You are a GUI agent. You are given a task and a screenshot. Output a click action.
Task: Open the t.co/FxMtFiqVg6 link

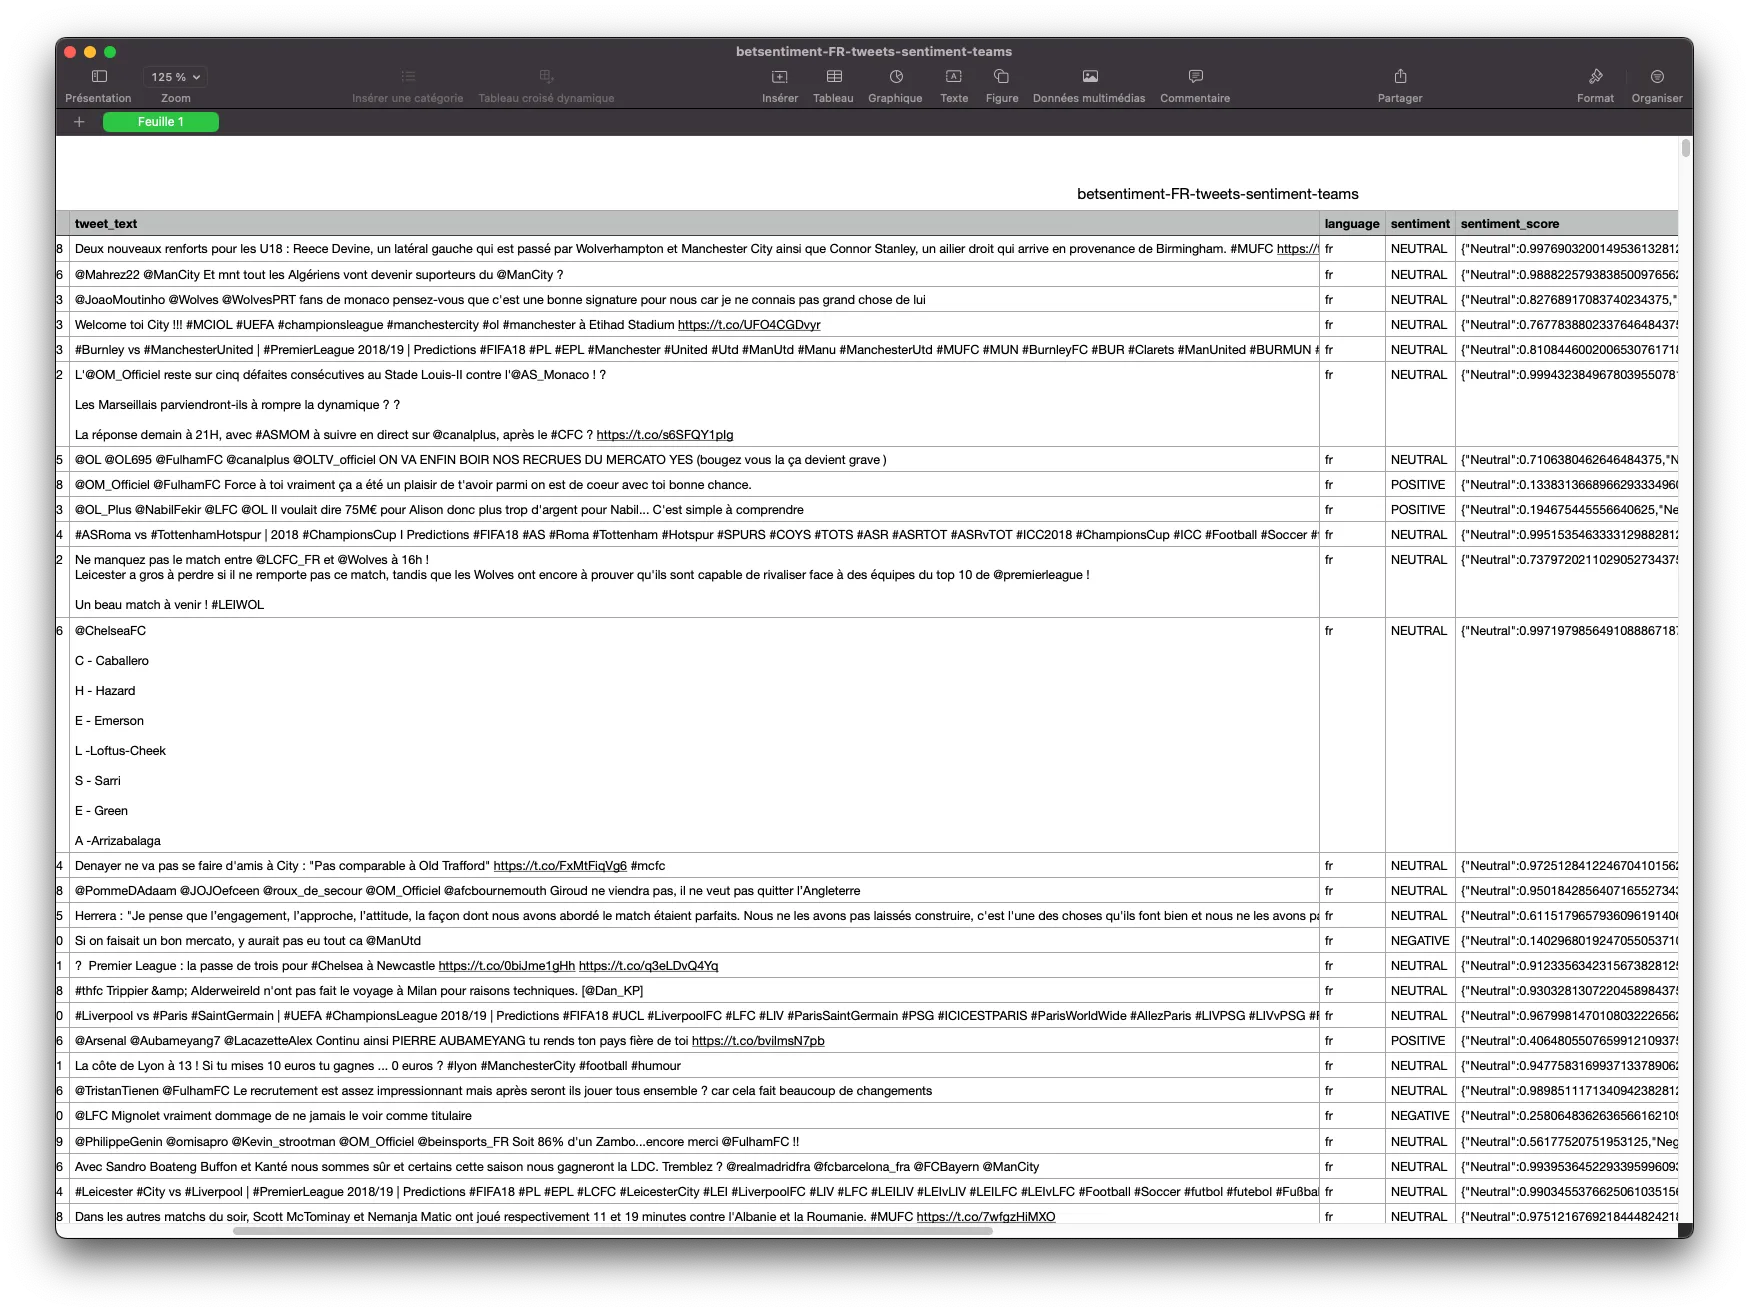[560, 866]
